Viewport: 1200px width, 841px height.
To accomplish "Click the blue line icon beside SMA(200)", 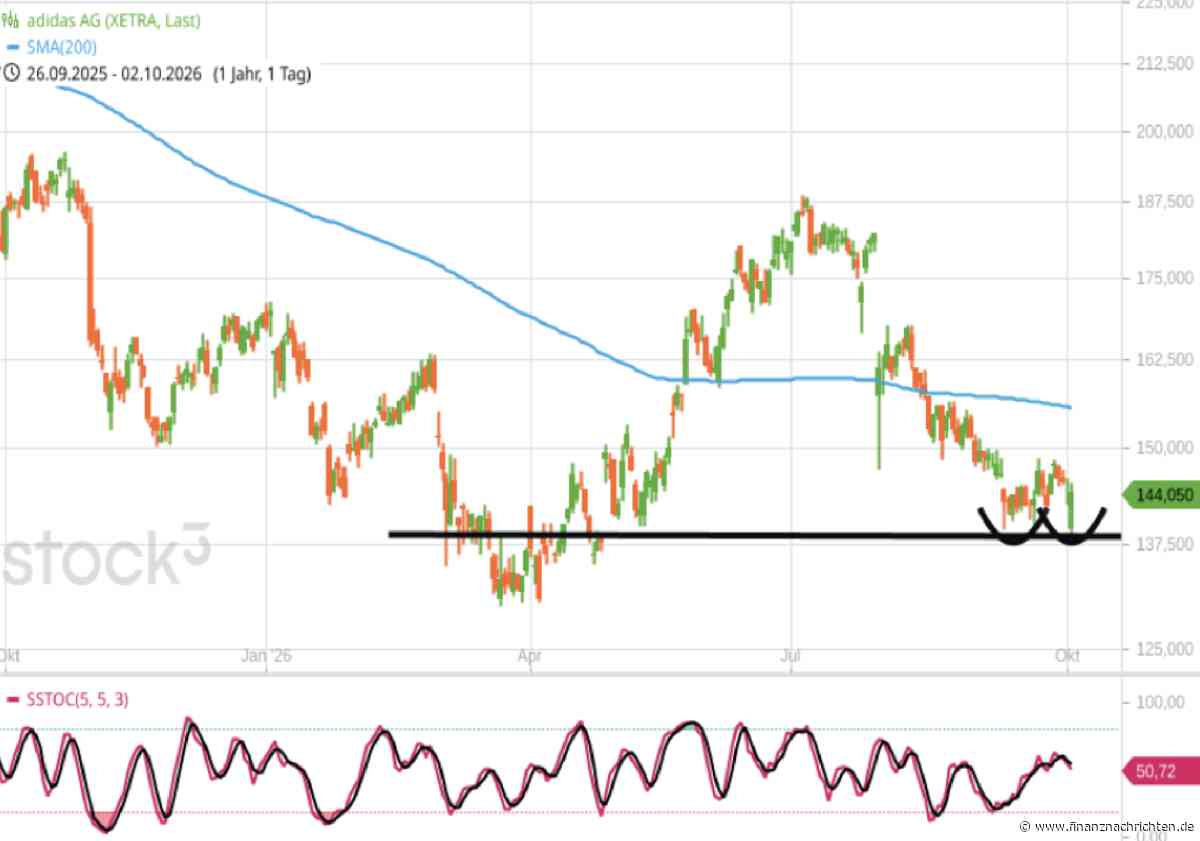I will coord(11,47).
